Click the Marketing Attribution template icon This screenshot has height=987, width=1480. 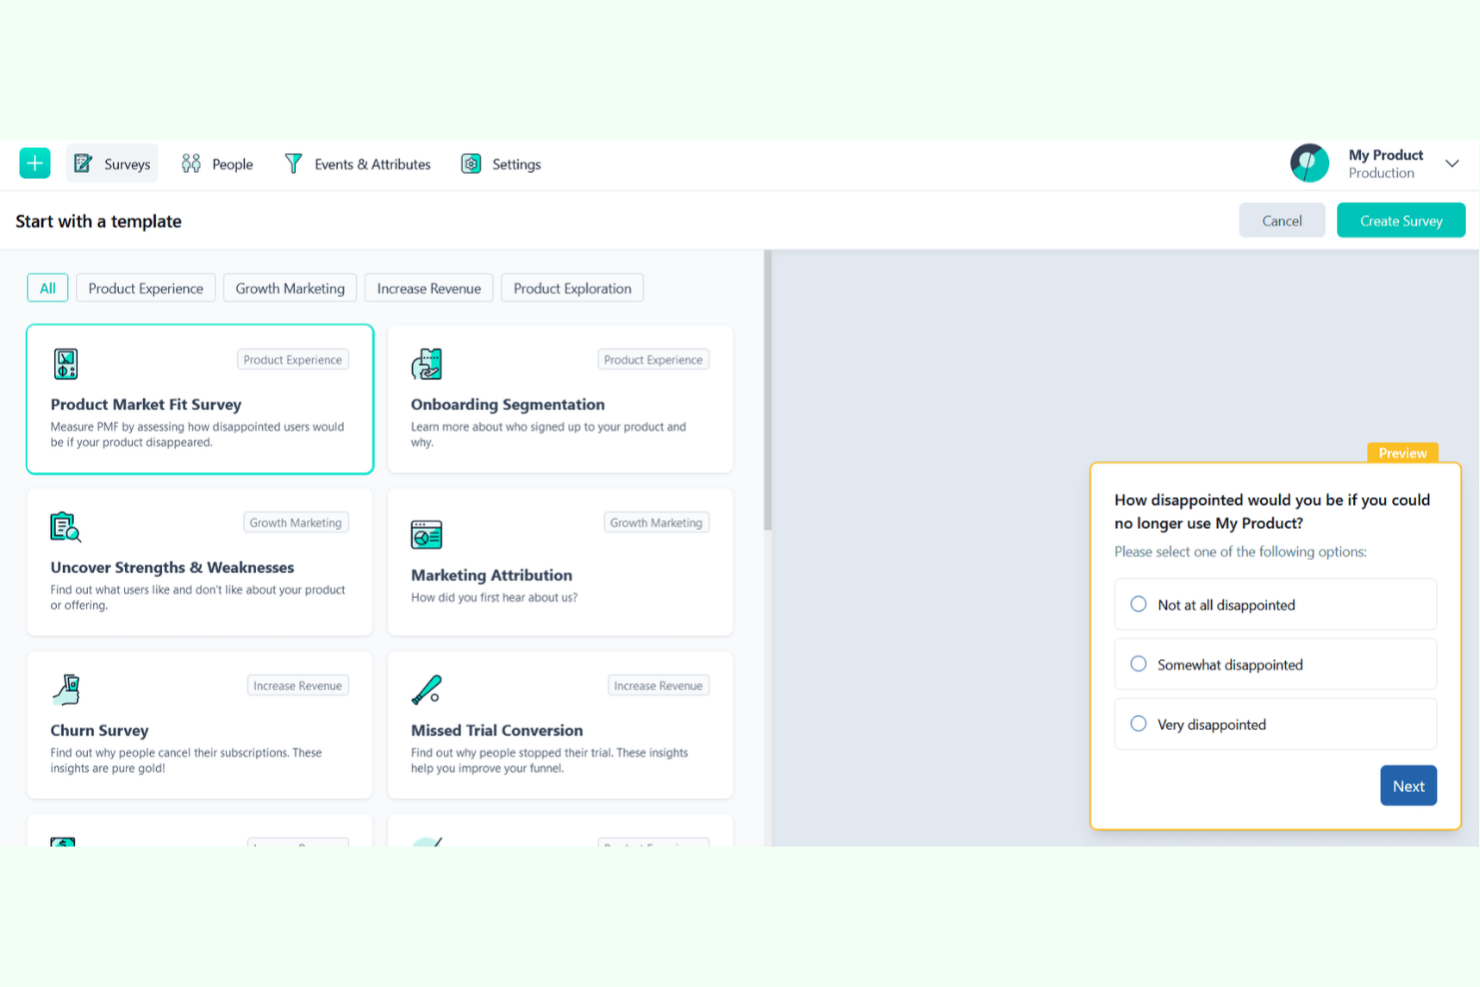pyautogui.click(x=426, y=535)
